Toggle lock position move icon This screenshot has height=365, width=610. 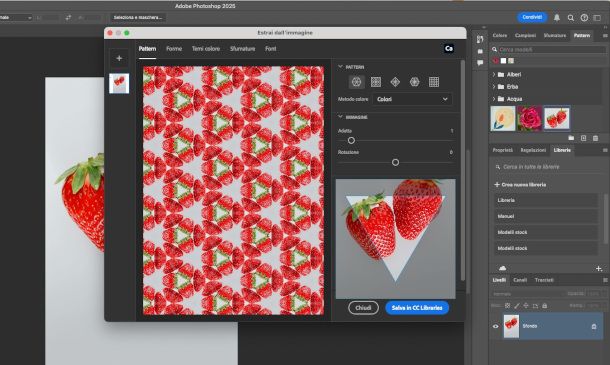pos(526,306)
